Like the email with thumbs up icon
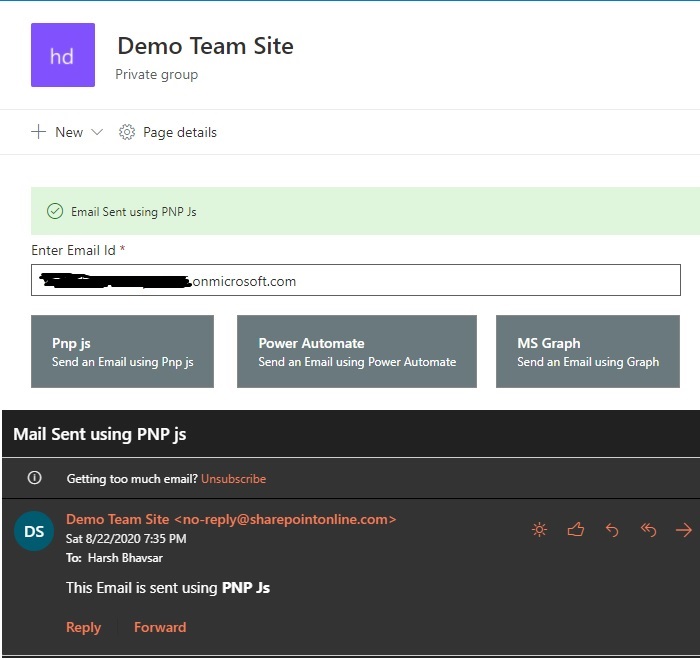This screenshot has width=700, height=660. 575,530
